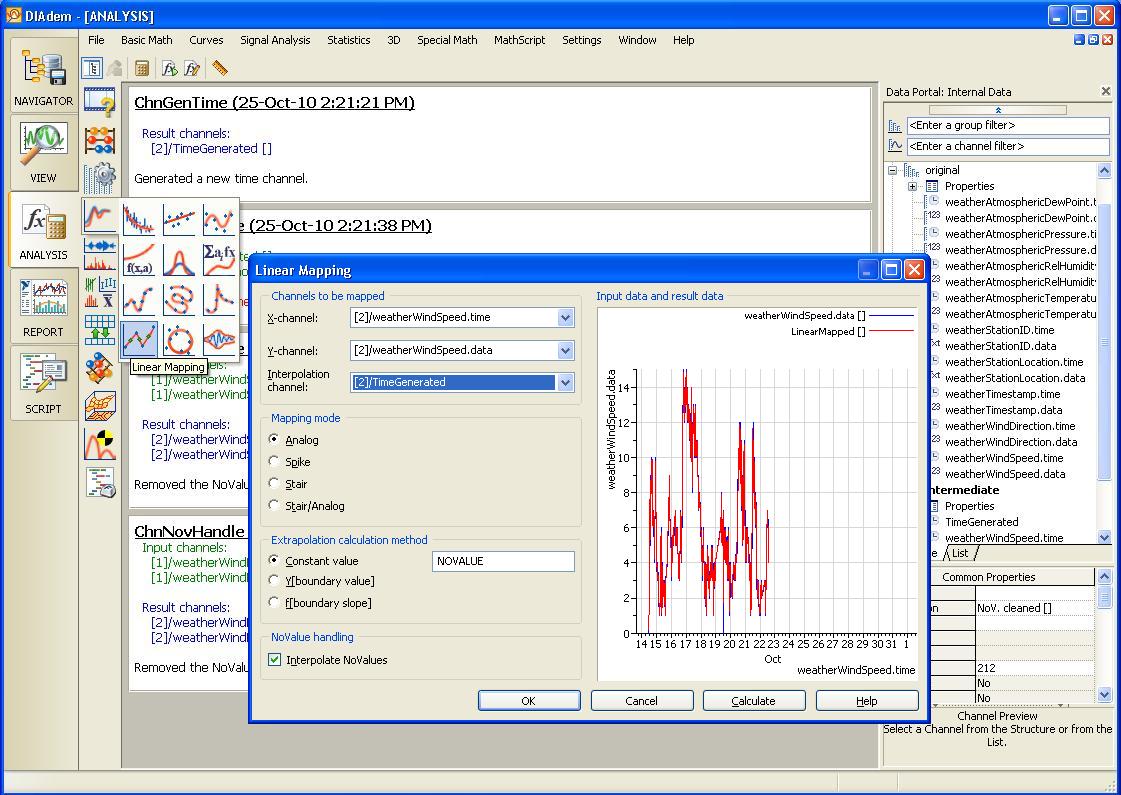Screen dimensions: 1121x795
Task: Click Cancel in the Linear Mapping dialog
Action: pyautogui.click(x=642, y=701)
